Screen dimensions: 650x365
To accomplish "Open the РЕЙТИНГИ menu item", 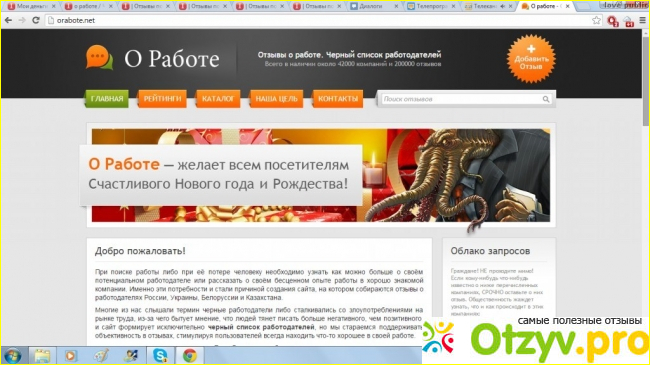I will 162,99.
